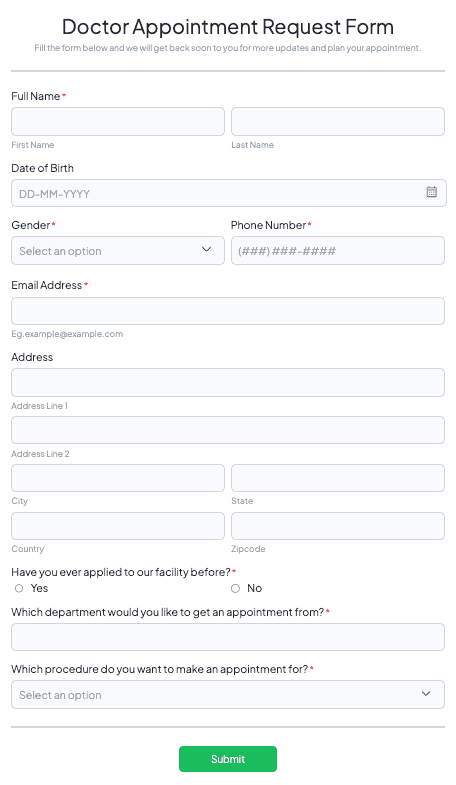Viewport: 456px width, 785px height.
Task: Click the procedure dropdown chevron arrow
Action: [x=426, y=693]
